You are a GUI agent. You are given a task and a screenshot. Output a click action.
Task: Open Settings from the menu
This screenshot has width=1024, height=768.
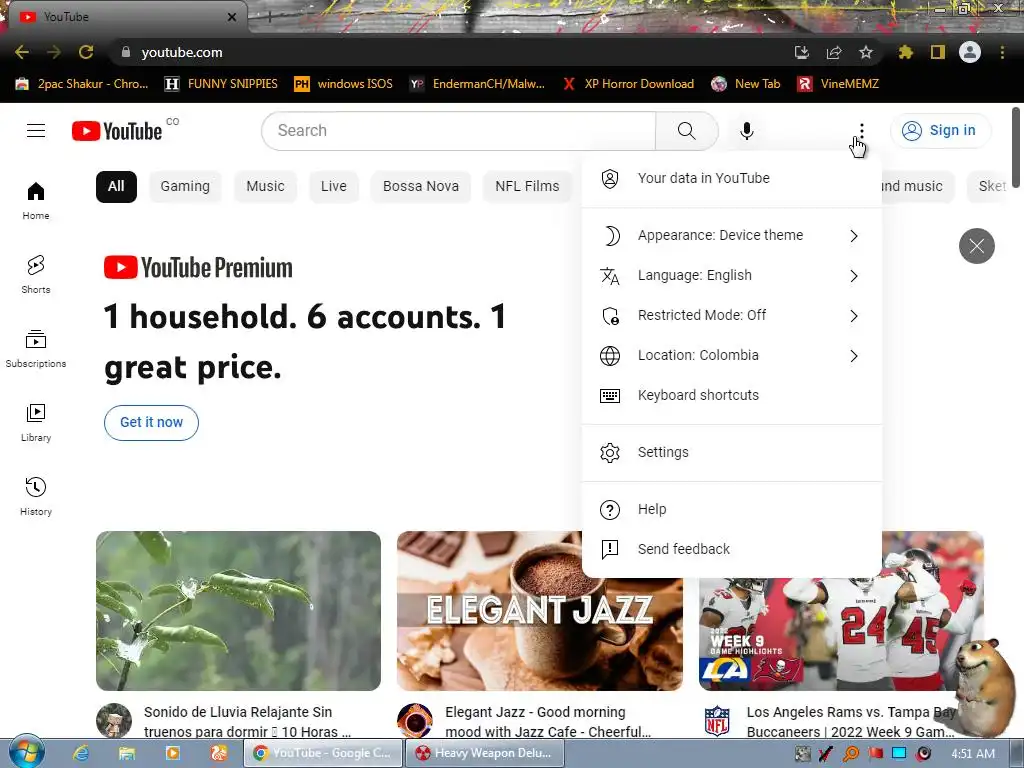[731, 452]
